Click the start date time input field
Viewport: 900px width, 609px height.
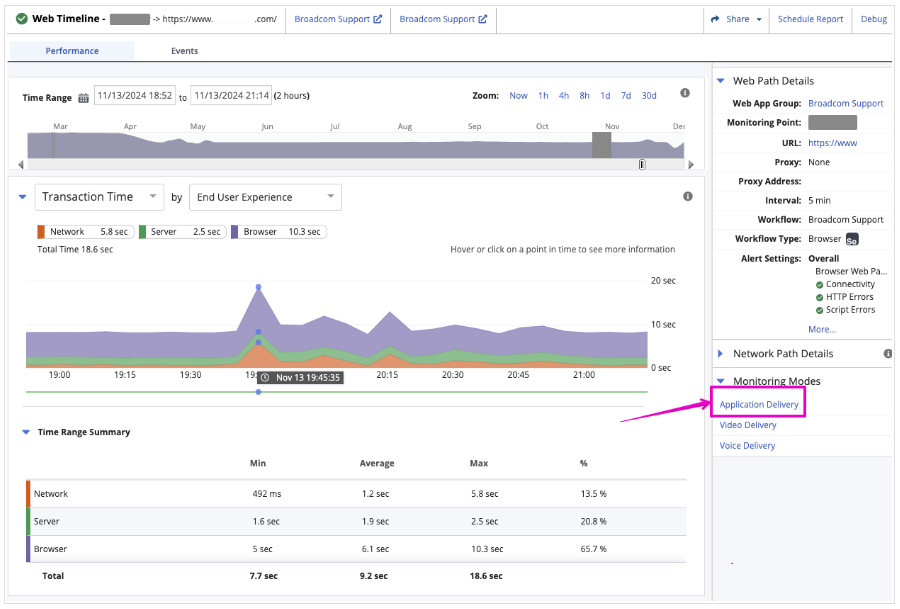click(x=134, y=96)
